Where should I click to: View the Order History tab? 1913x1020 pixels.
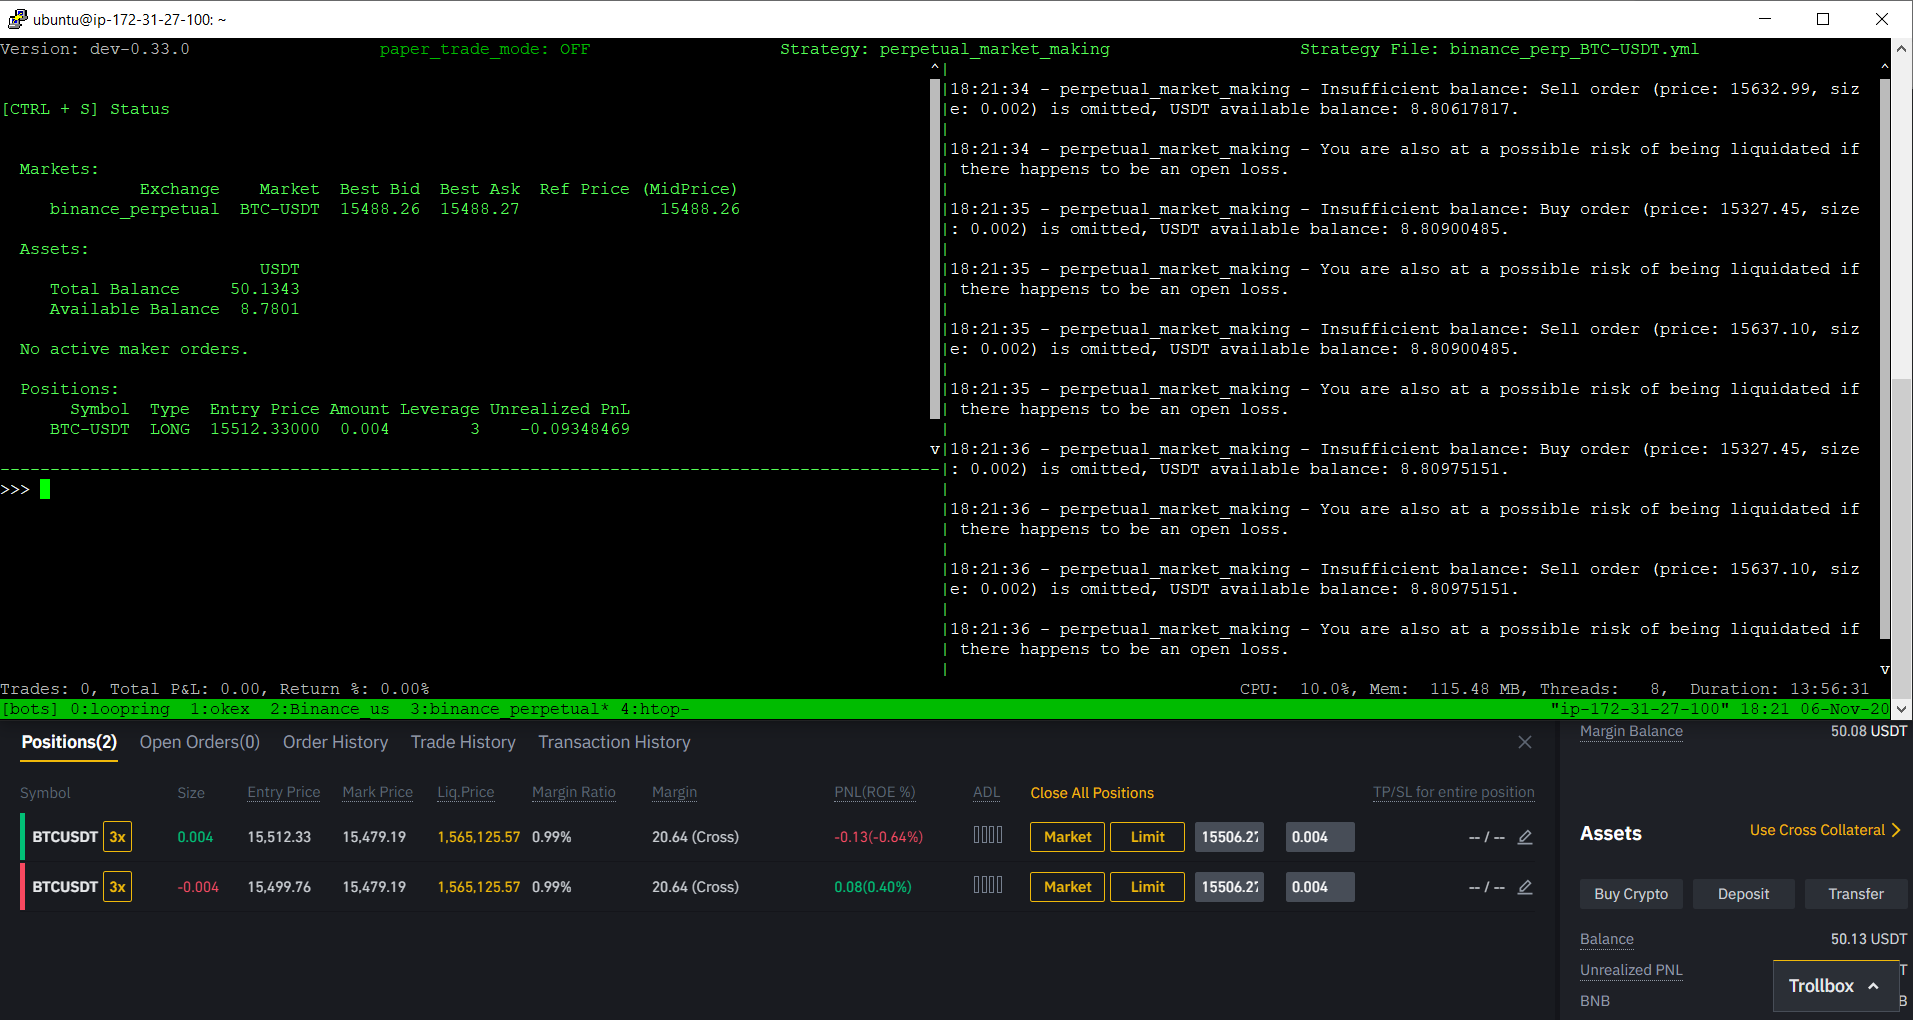tap(335, 742)
